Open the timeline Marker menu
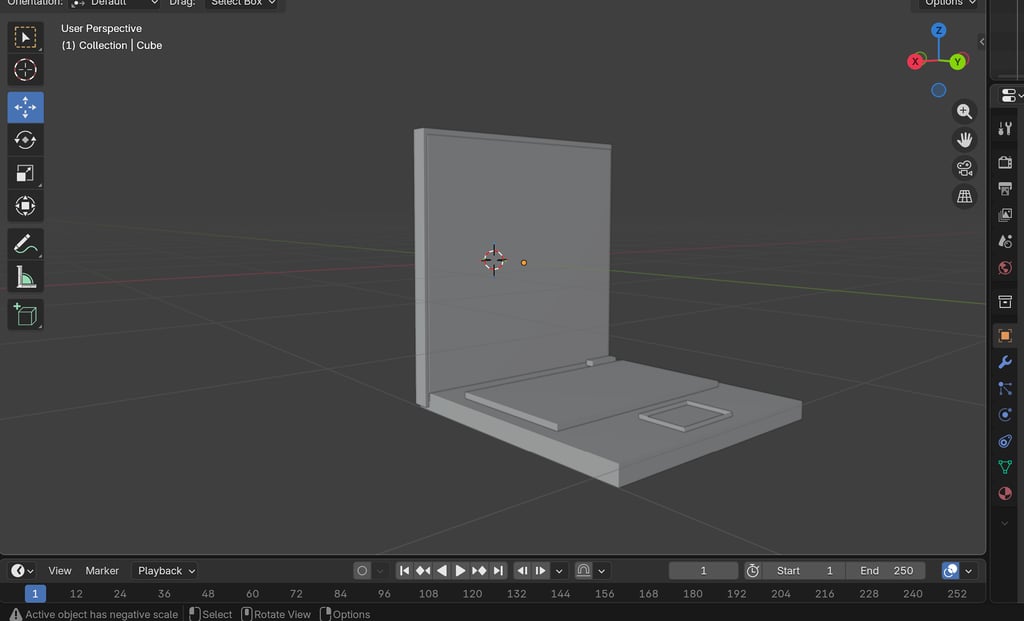The height and width of the screenshot is (621, 1024). coord(102,571)
